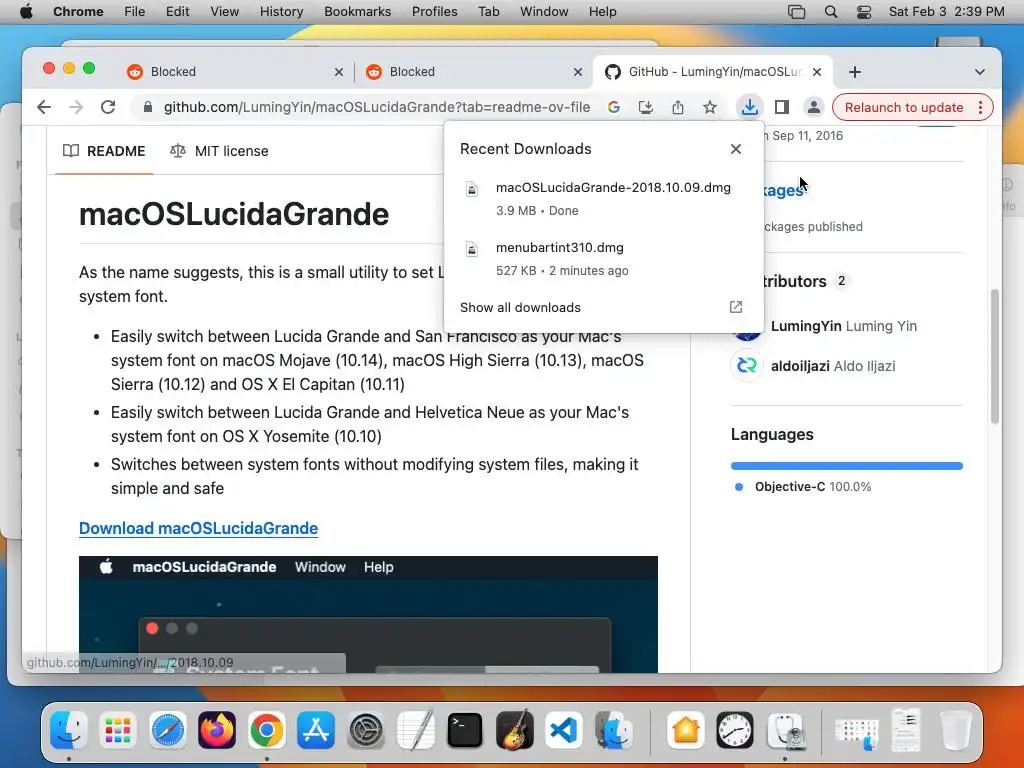Toggle the Chrome downloads toolbar icon
This screenshot has height=768, width=1024.
tap(749, 107)
